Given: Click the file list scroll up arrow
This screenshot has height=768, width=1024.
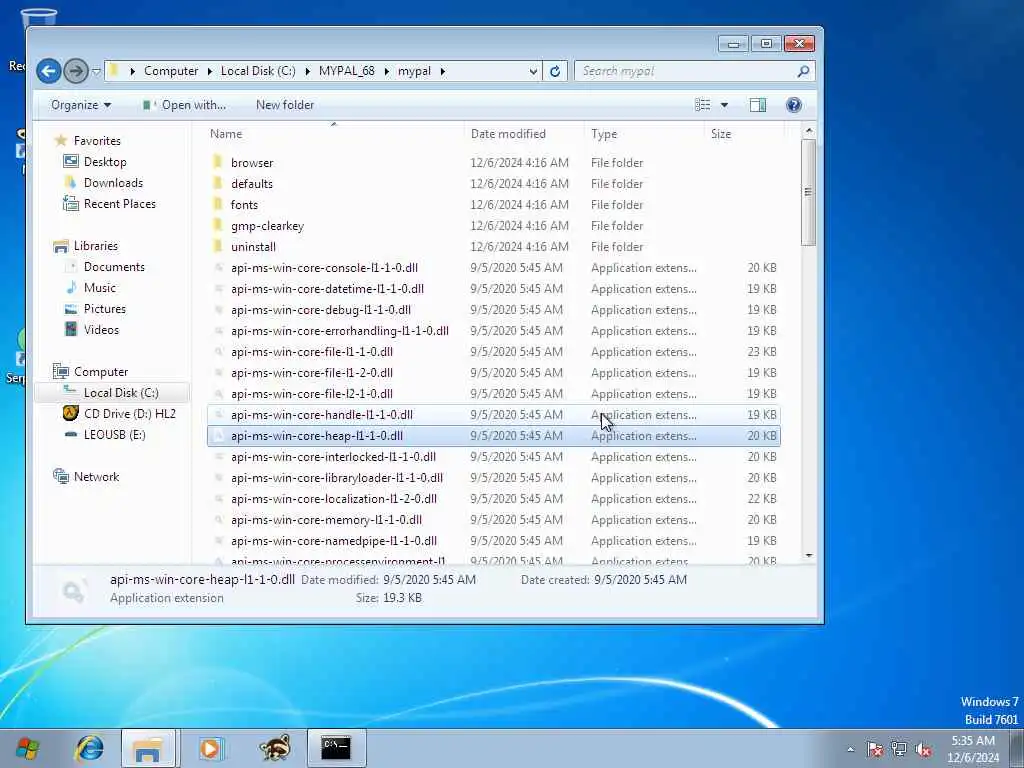Looking at the screenshot, I should [808, 131].
